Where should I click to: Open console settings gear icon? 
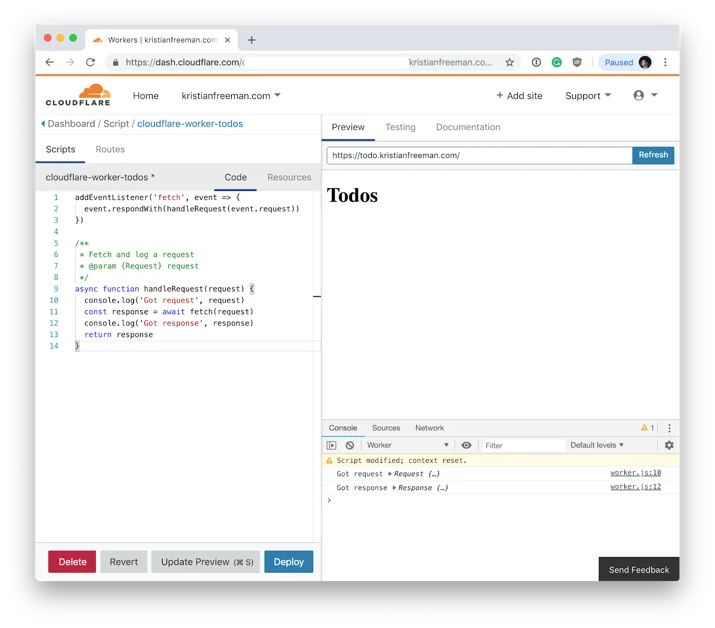[669, 445]
